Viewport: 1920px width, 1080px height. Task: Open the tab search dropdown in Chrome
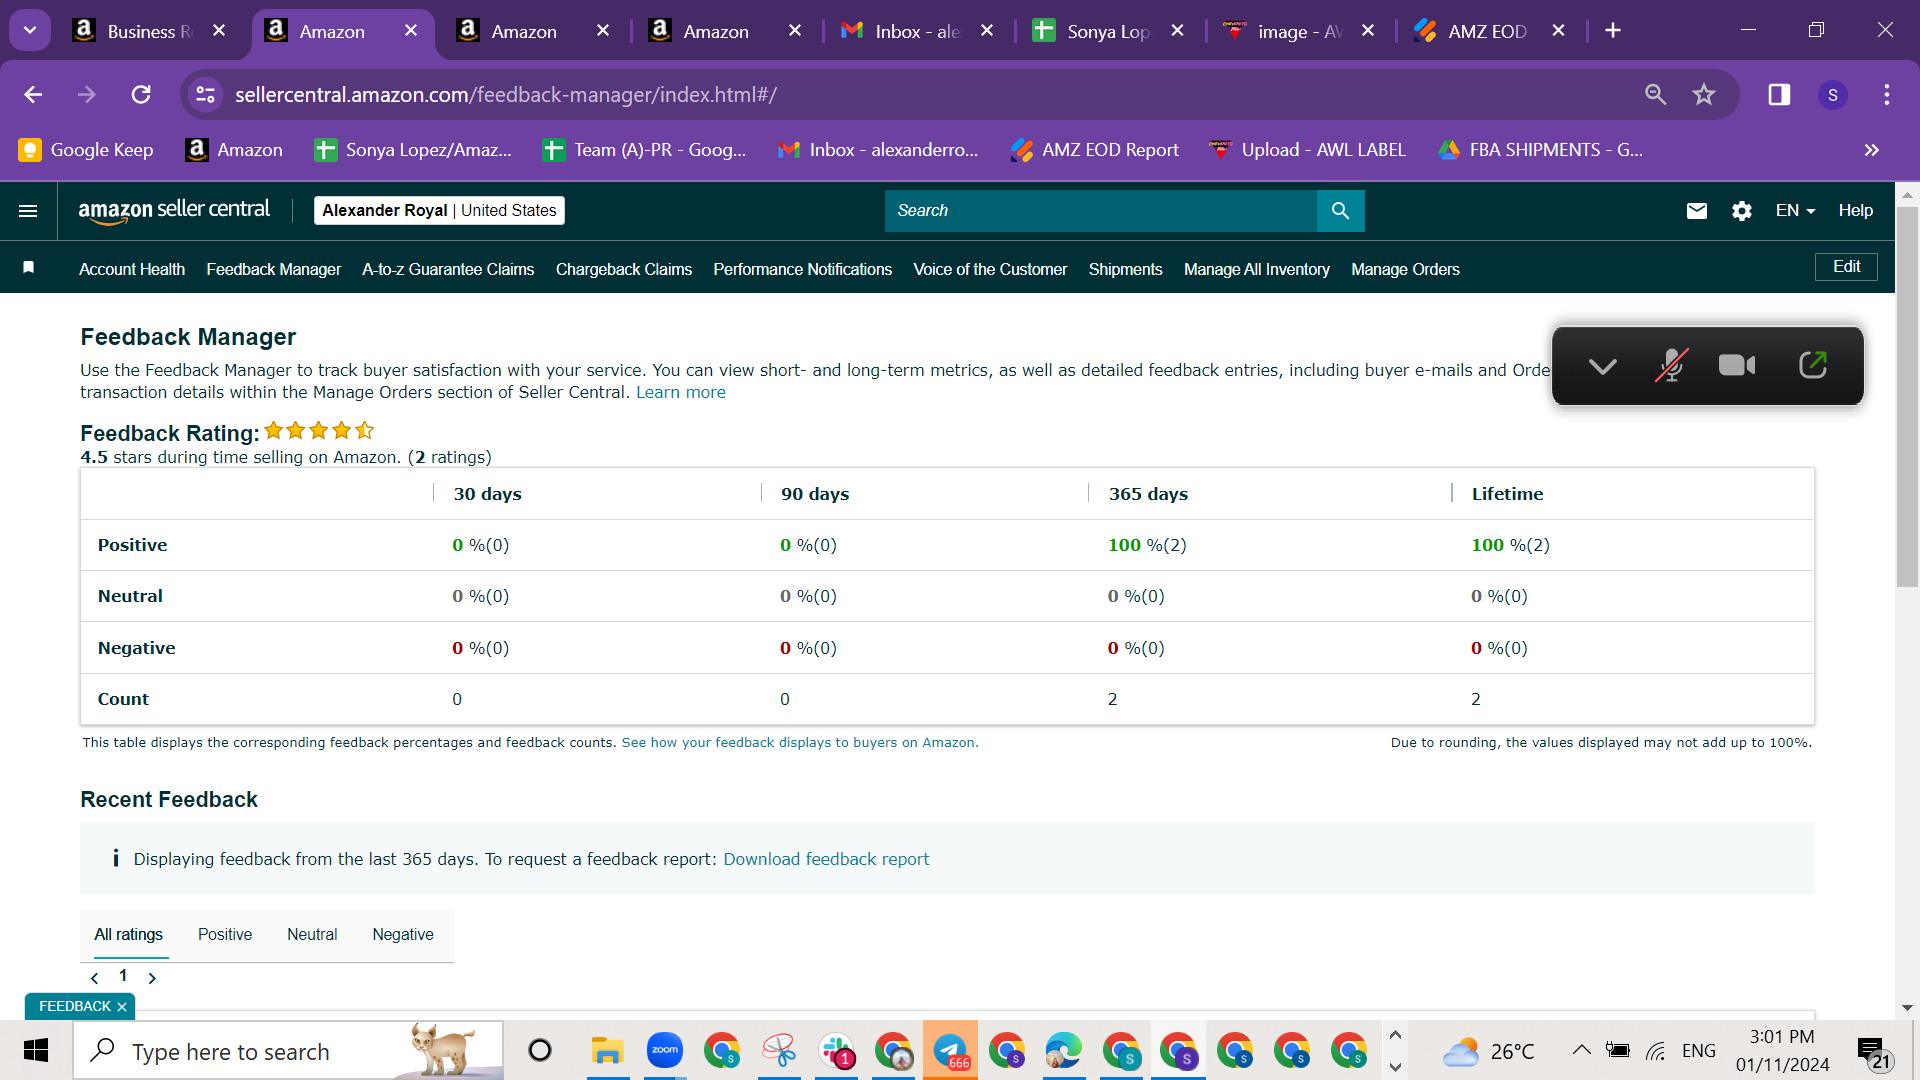30,30
